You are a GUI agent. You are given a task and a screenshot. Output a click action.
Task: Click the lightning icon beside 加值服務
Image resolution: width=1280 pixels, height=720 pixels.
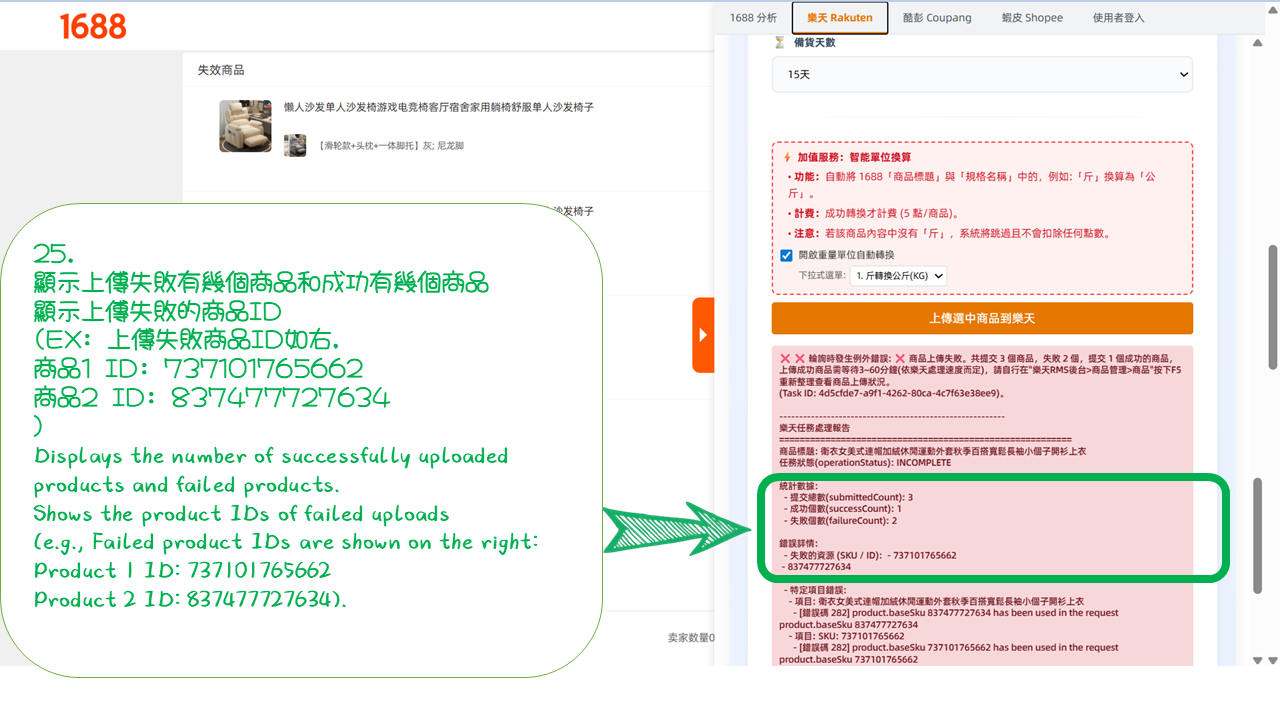tap(787, 158)
